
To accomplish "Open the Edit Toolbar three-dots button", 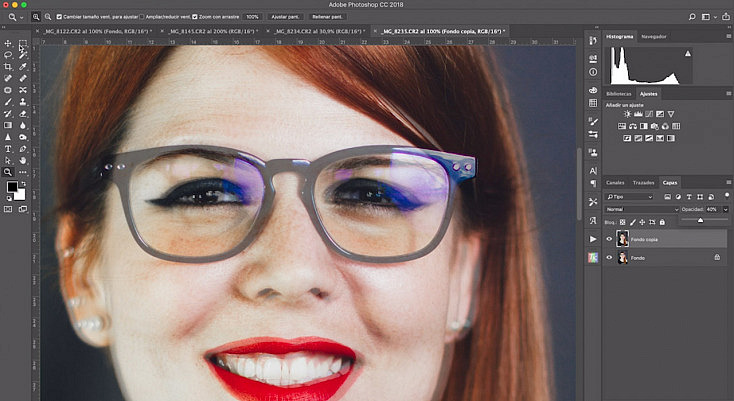I will click(22, 172).
